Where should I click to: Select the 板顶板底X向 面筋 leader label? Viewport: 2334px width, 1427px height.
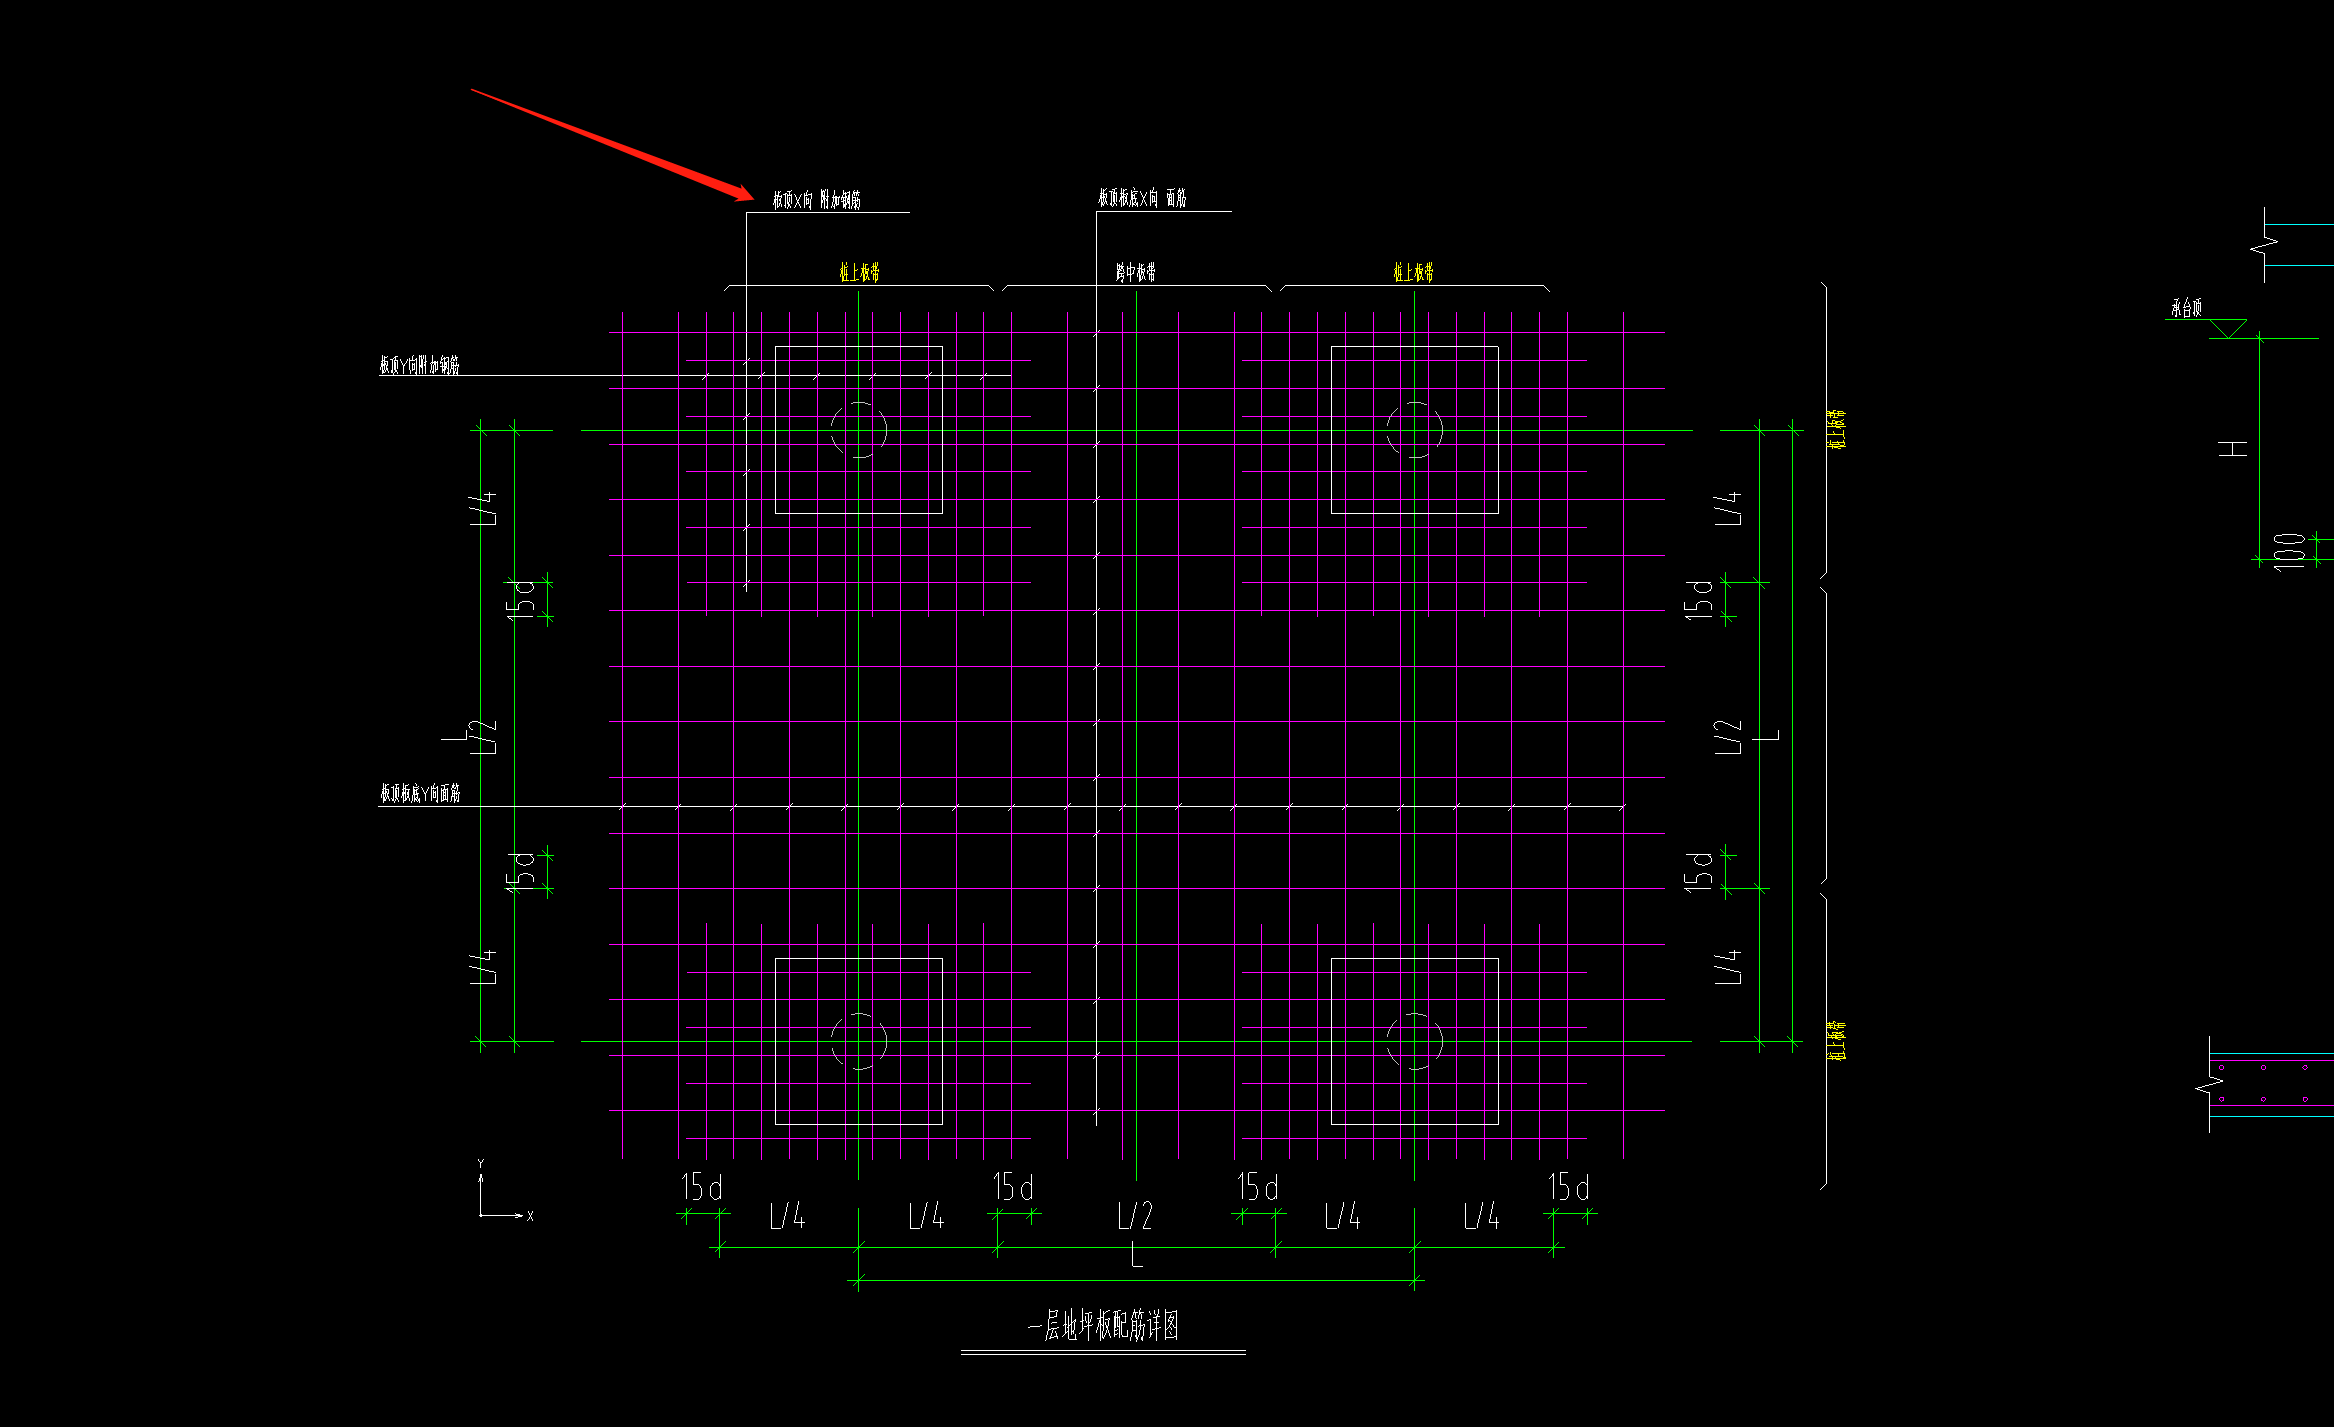click(x=1142, y=198)
